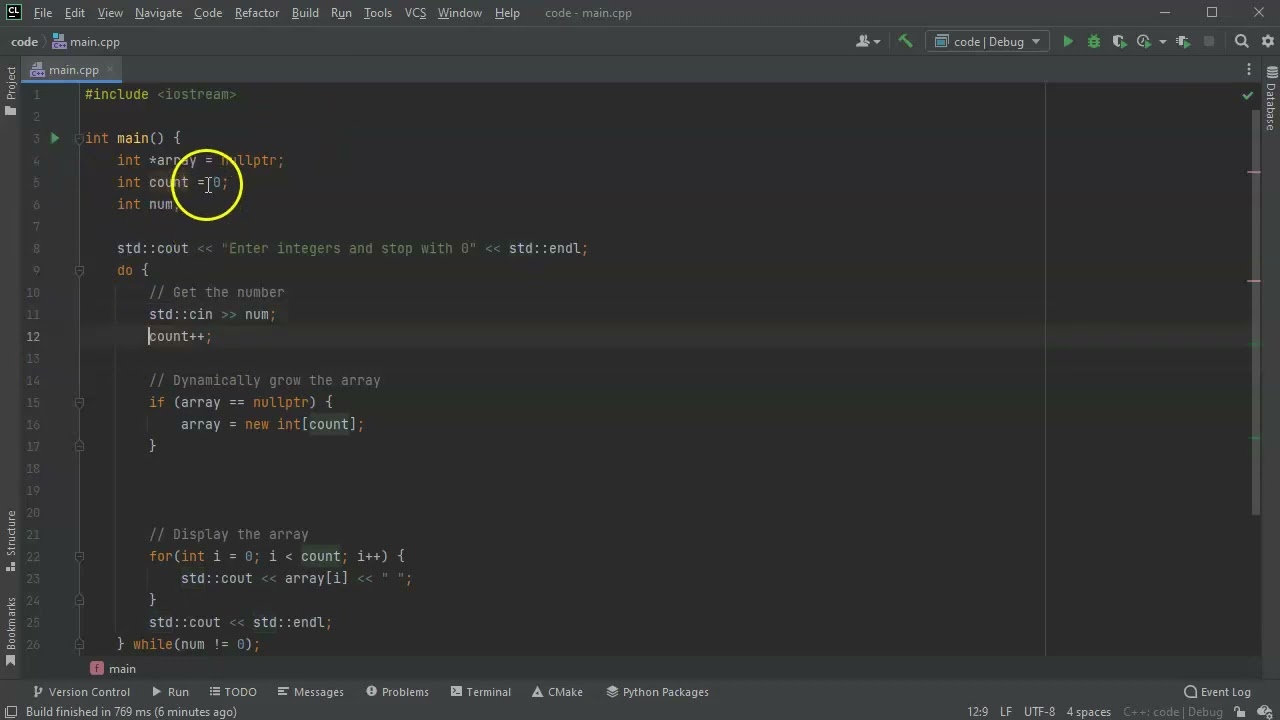Viewport: 1280px width, 720px height.
Task: Click main.cpp in the navigation bar
Action: tap(86, 42)
